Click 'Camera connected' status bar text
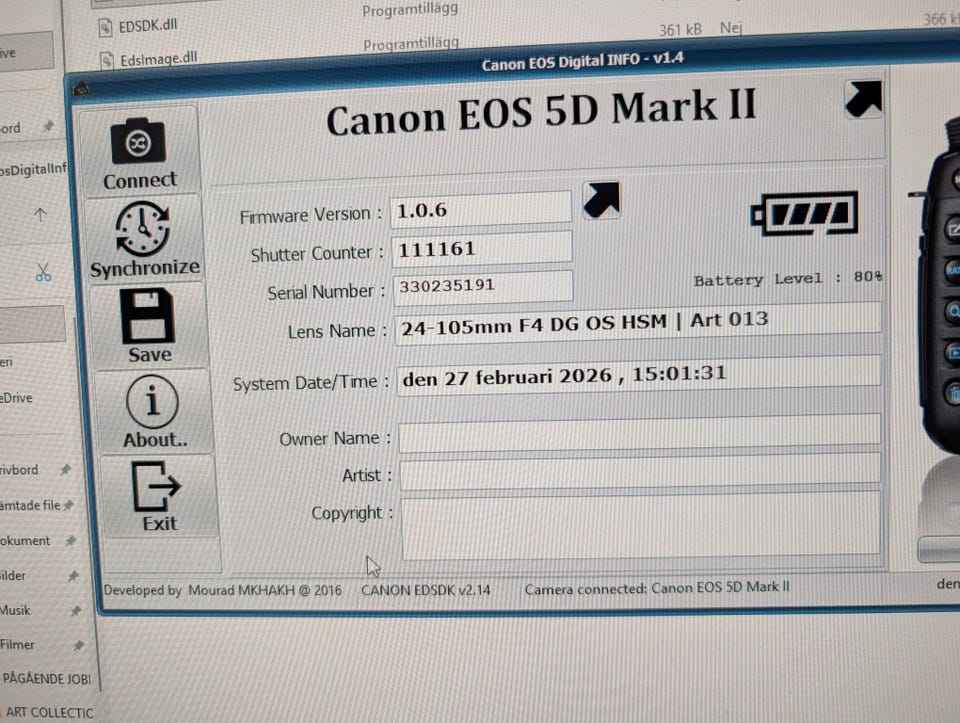 pos(657,588)
